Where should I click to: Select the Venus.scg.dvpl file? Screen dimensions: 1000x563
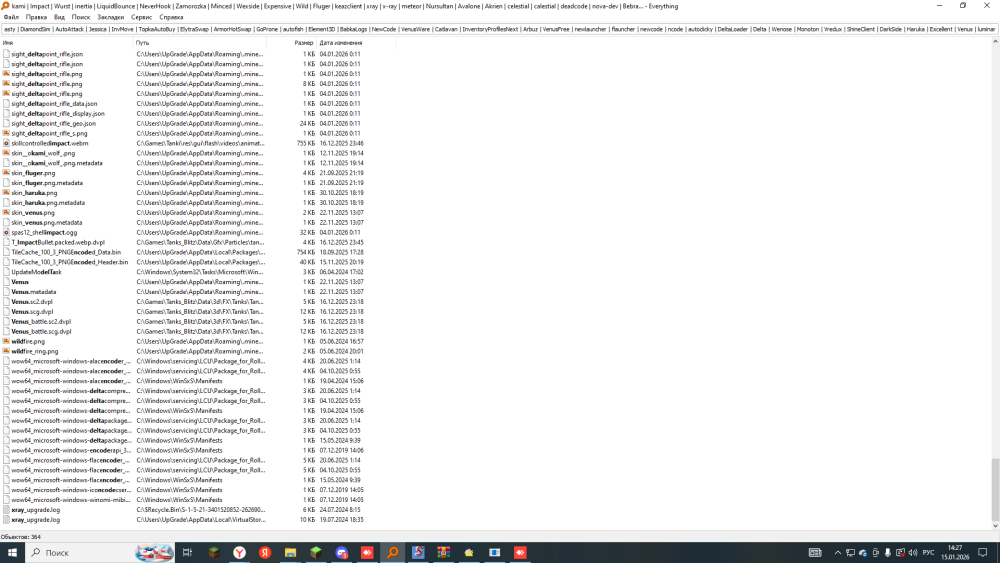[32, 312]
